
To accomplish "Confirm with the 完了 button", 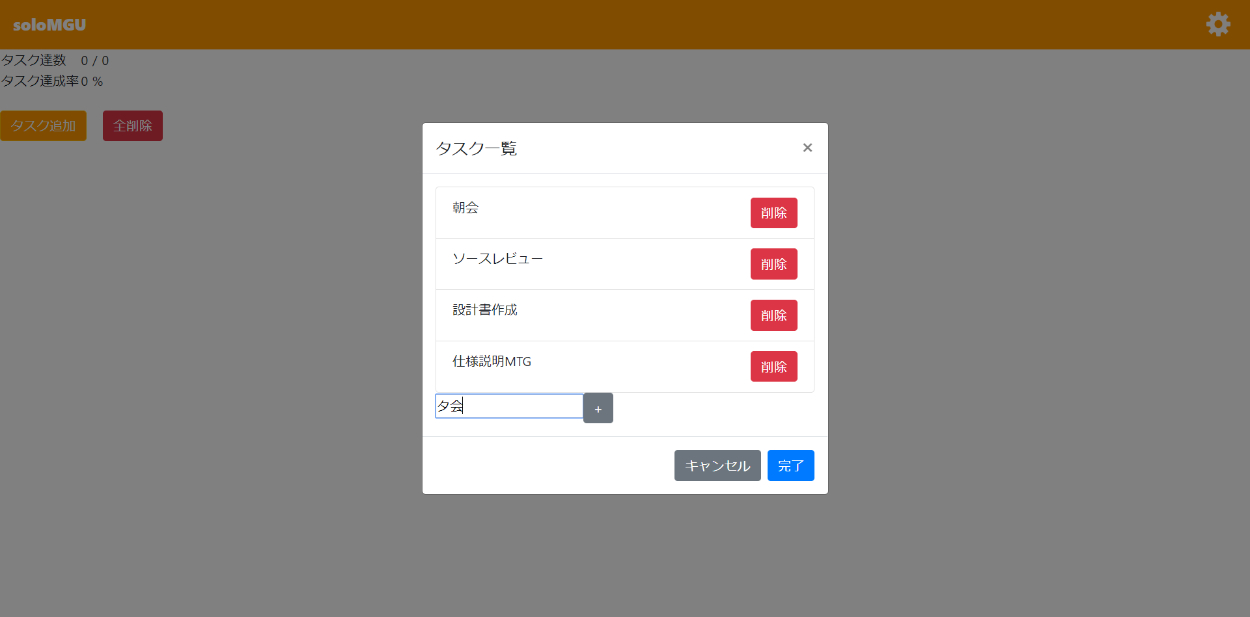I will [x=790, y=466].
